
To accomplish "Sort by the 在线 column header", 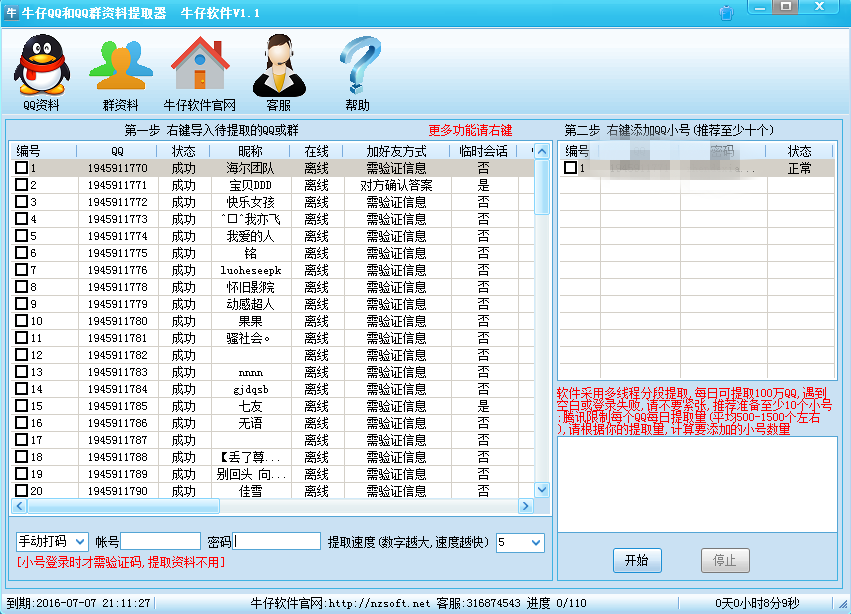I will 316,151.
